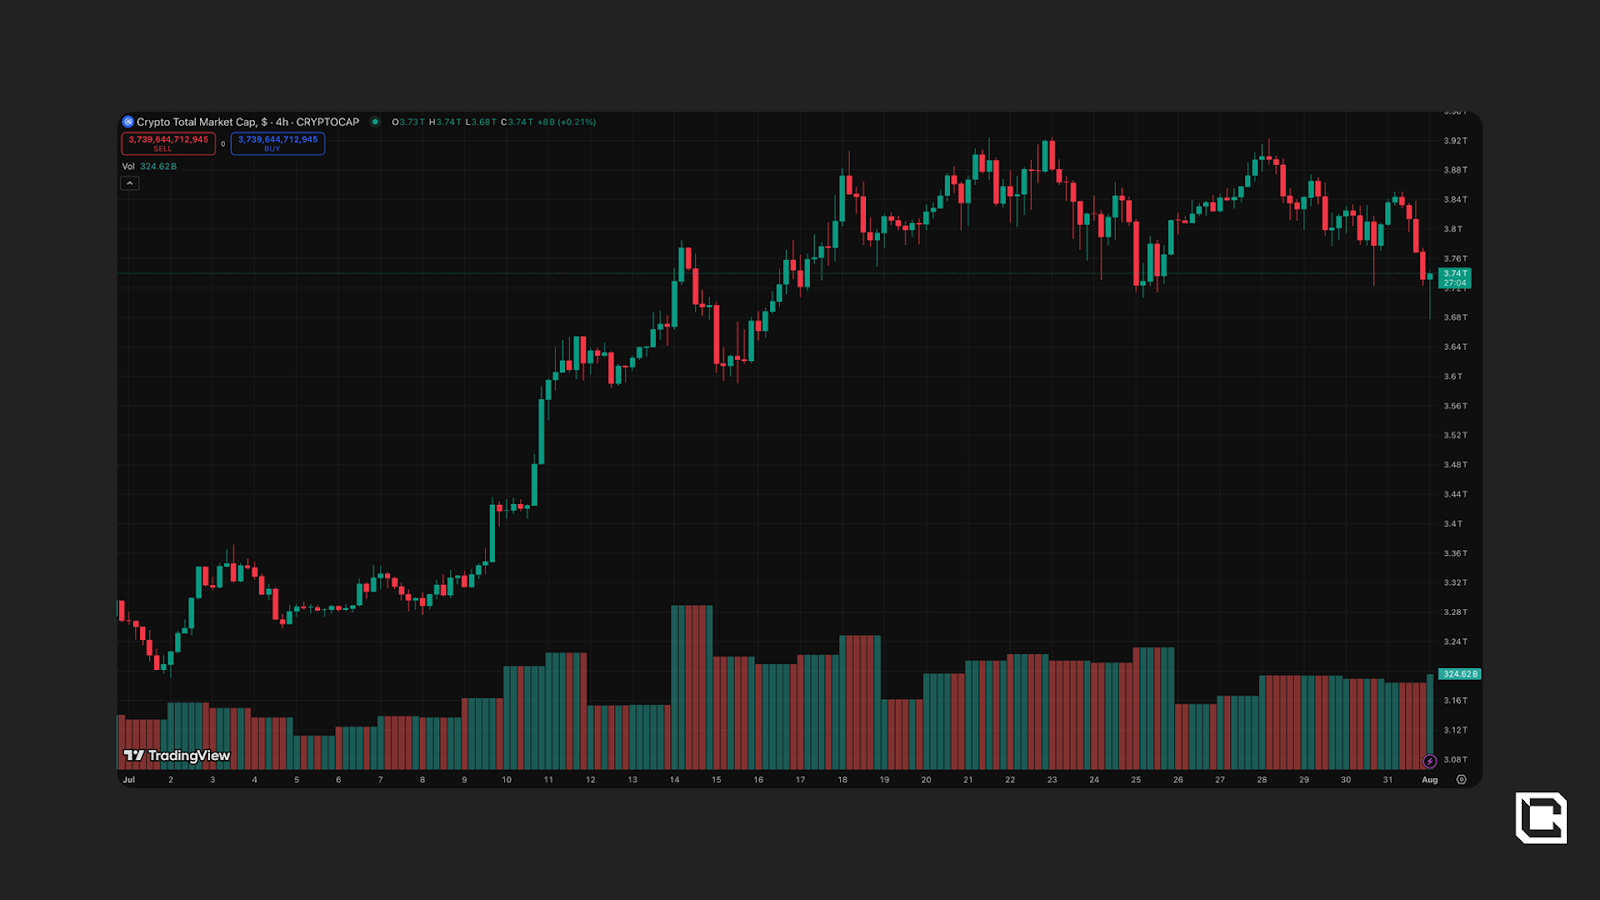1600x900 pixels.
Task: Click the Vol value 324.62B in legend
Action: (x=158, y=166)
